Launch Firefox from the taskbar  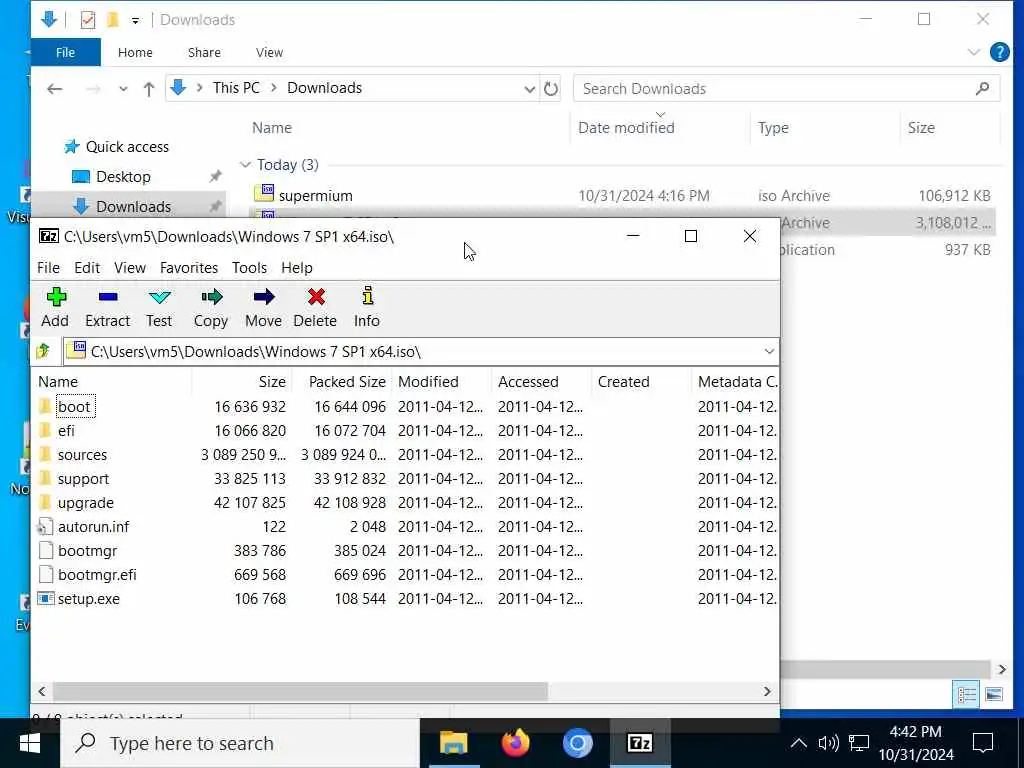pyautogui.click(x=515, y=743)
